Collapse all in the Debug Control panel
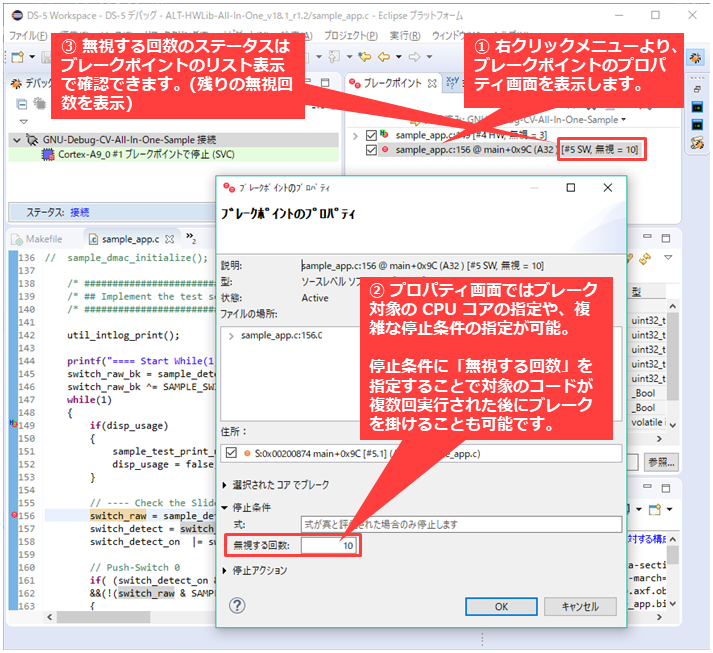713x653 pixels. [21, 104]
